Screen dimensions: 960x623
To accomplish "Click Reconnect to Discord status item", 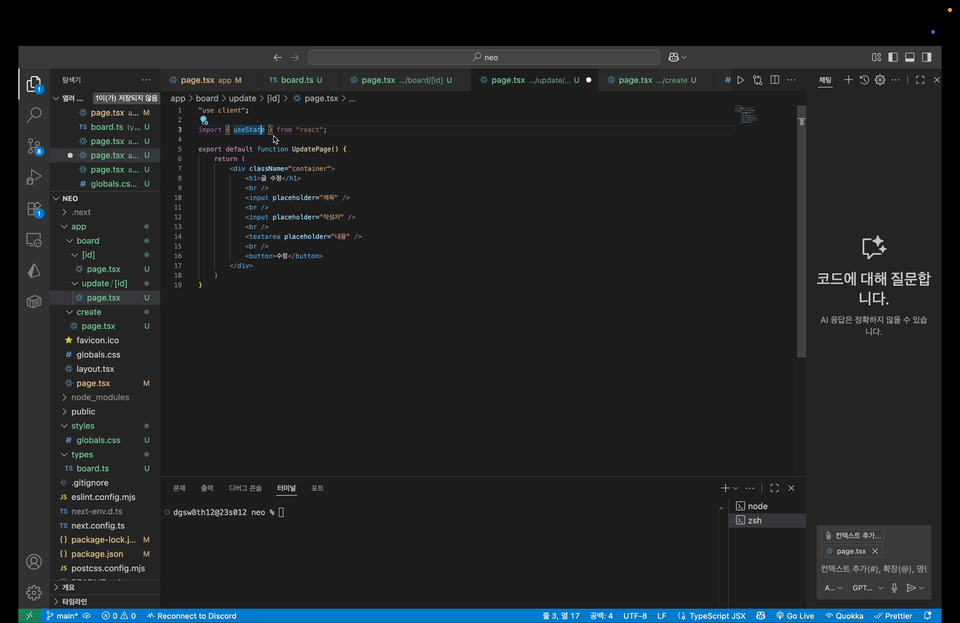I will pyautogui.click(x=192, y=616).
